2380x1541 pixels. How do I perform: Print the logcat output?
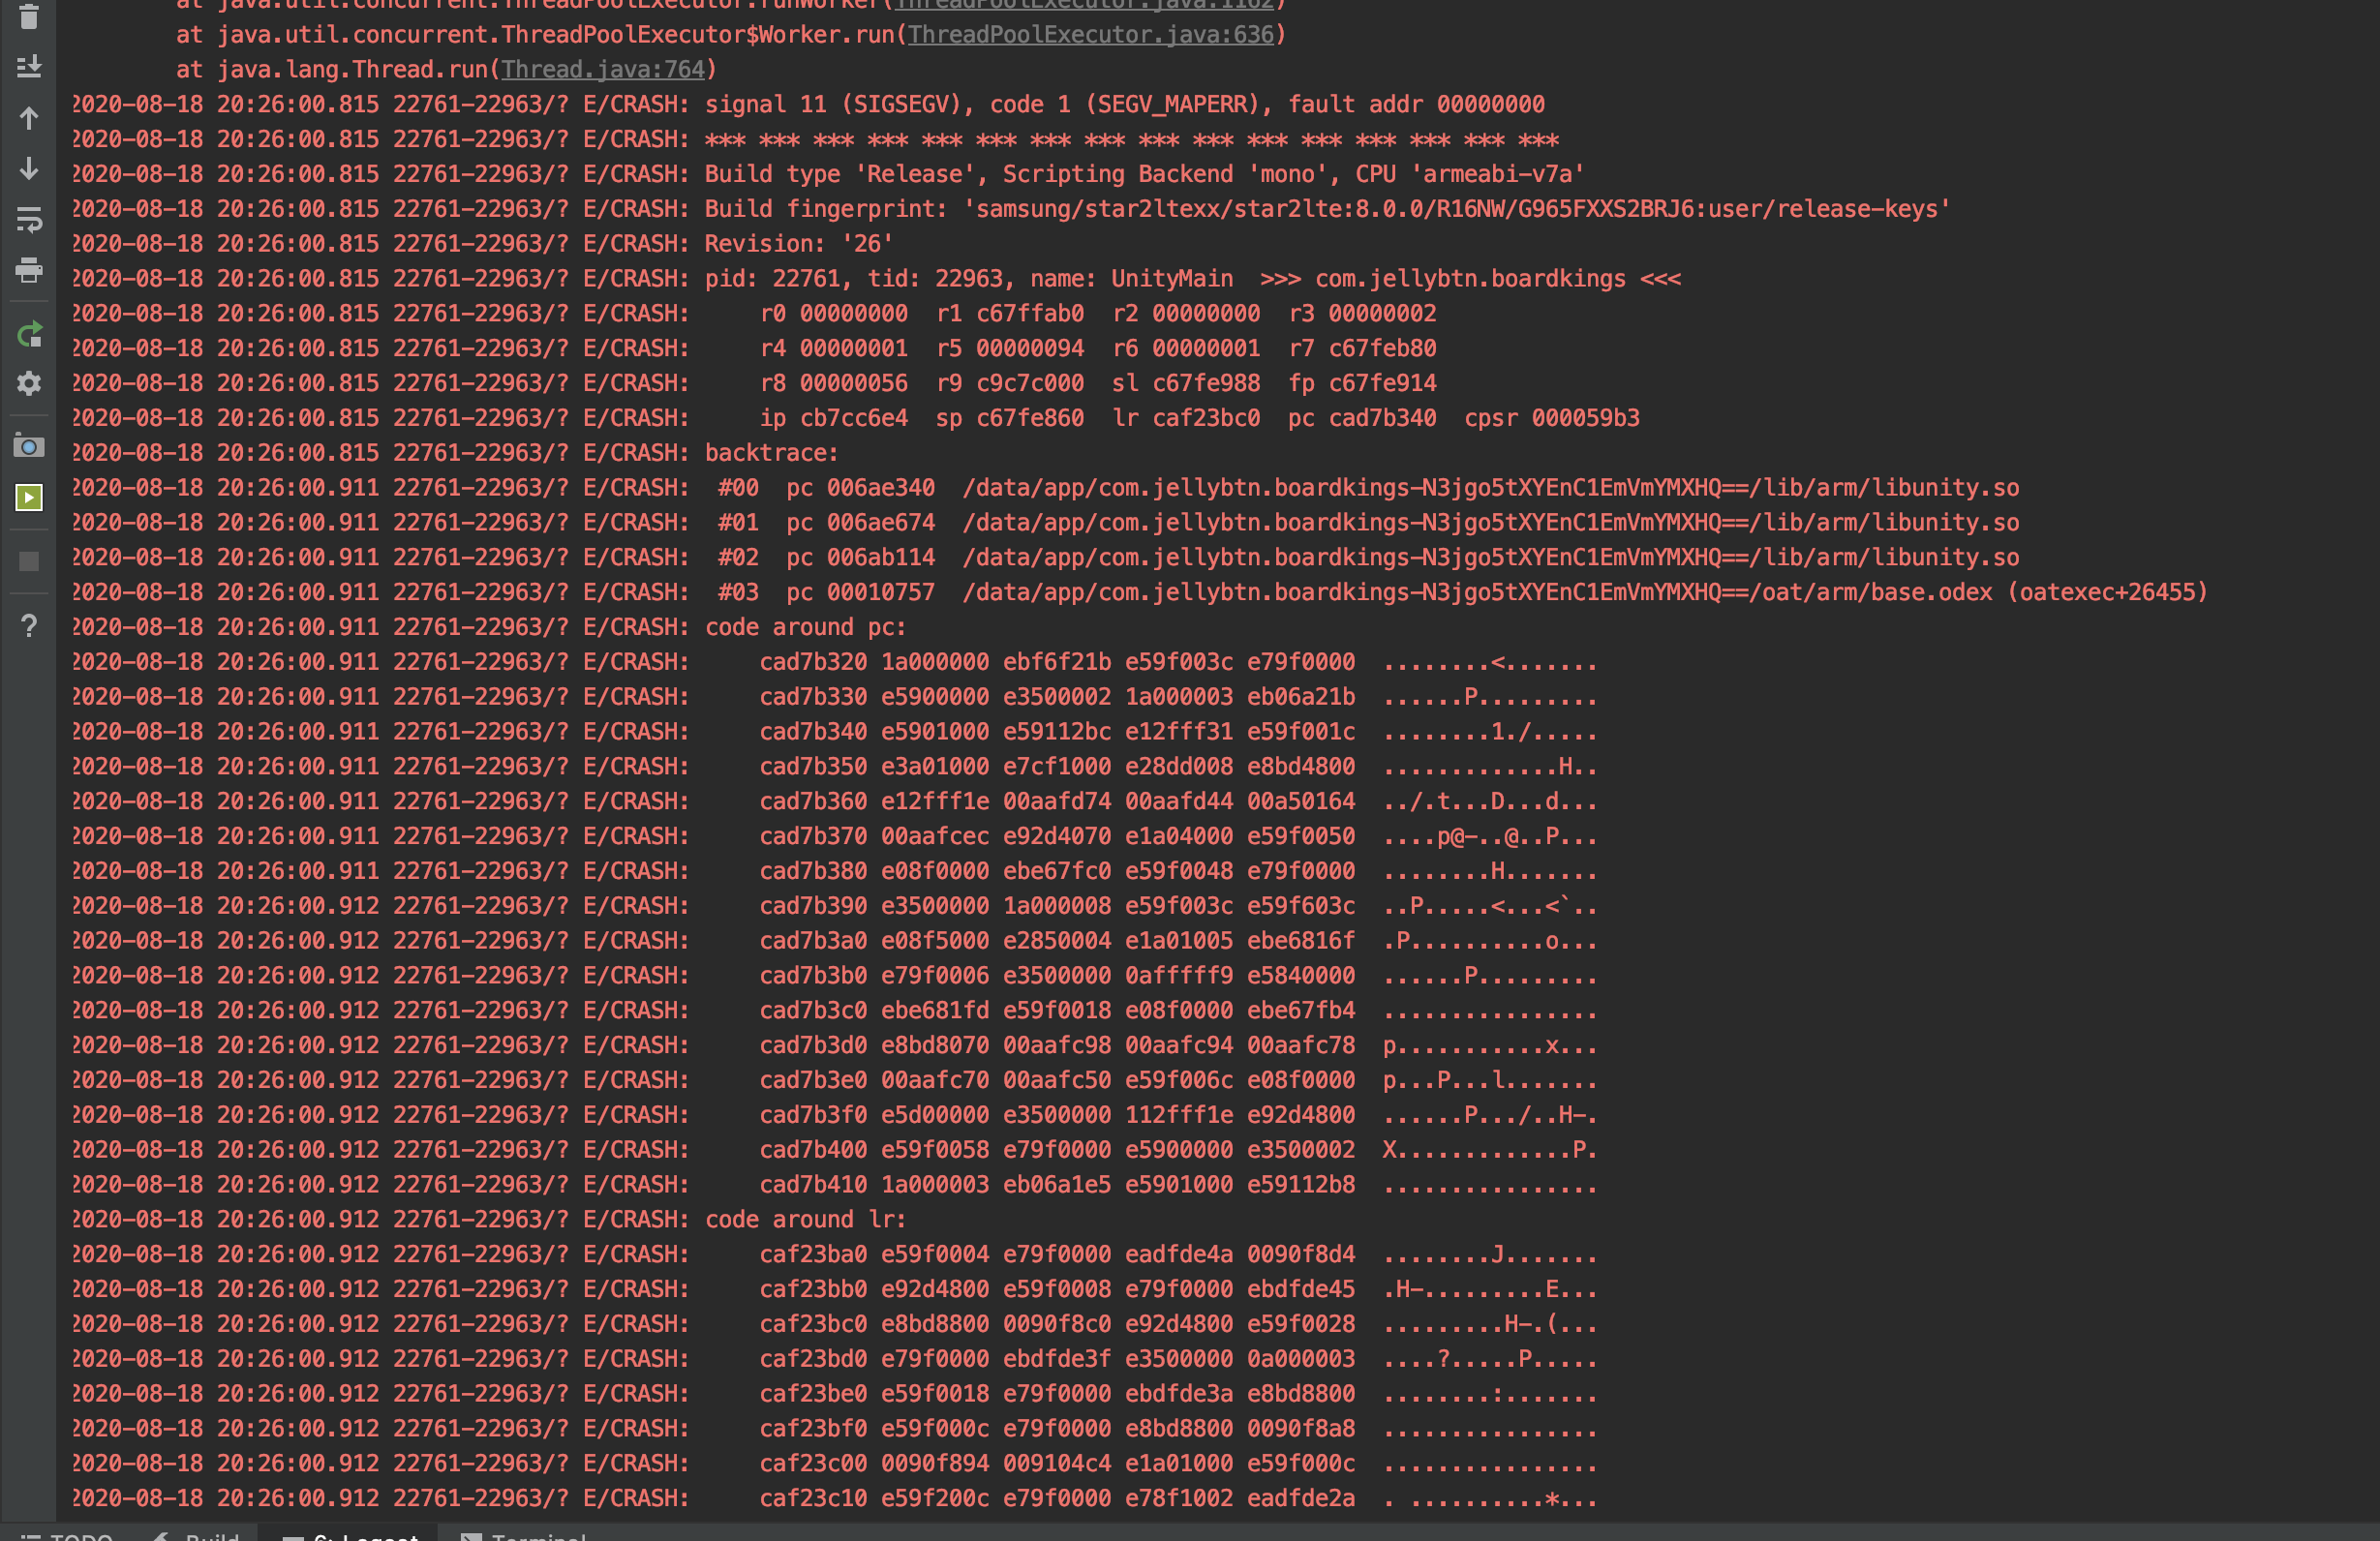(x=29, y=269)
